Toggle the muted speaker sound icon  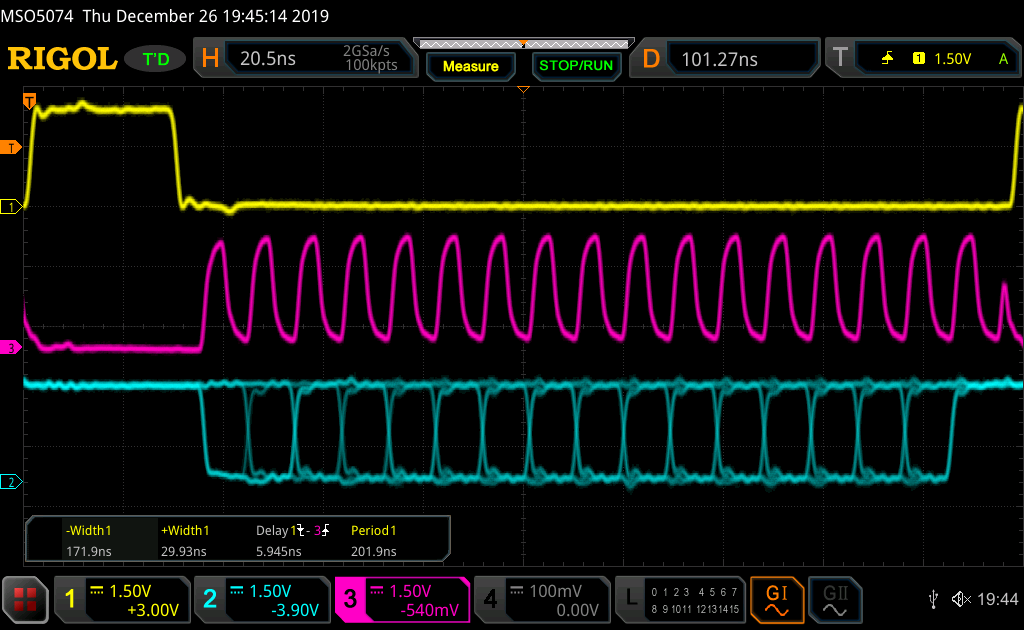click(961, 599)
